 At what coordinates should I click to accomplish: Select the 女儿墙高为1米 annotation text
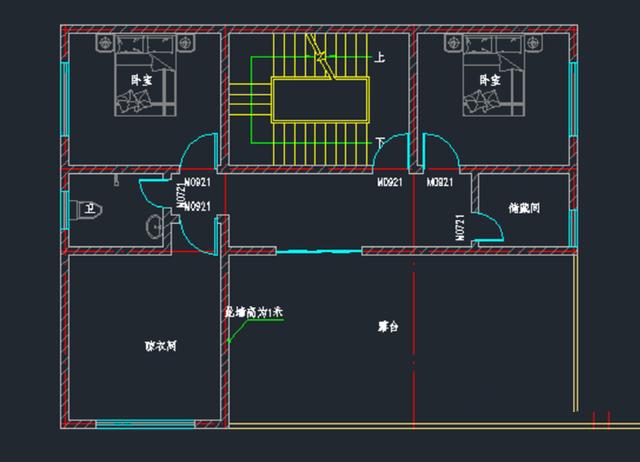point(253,312)
